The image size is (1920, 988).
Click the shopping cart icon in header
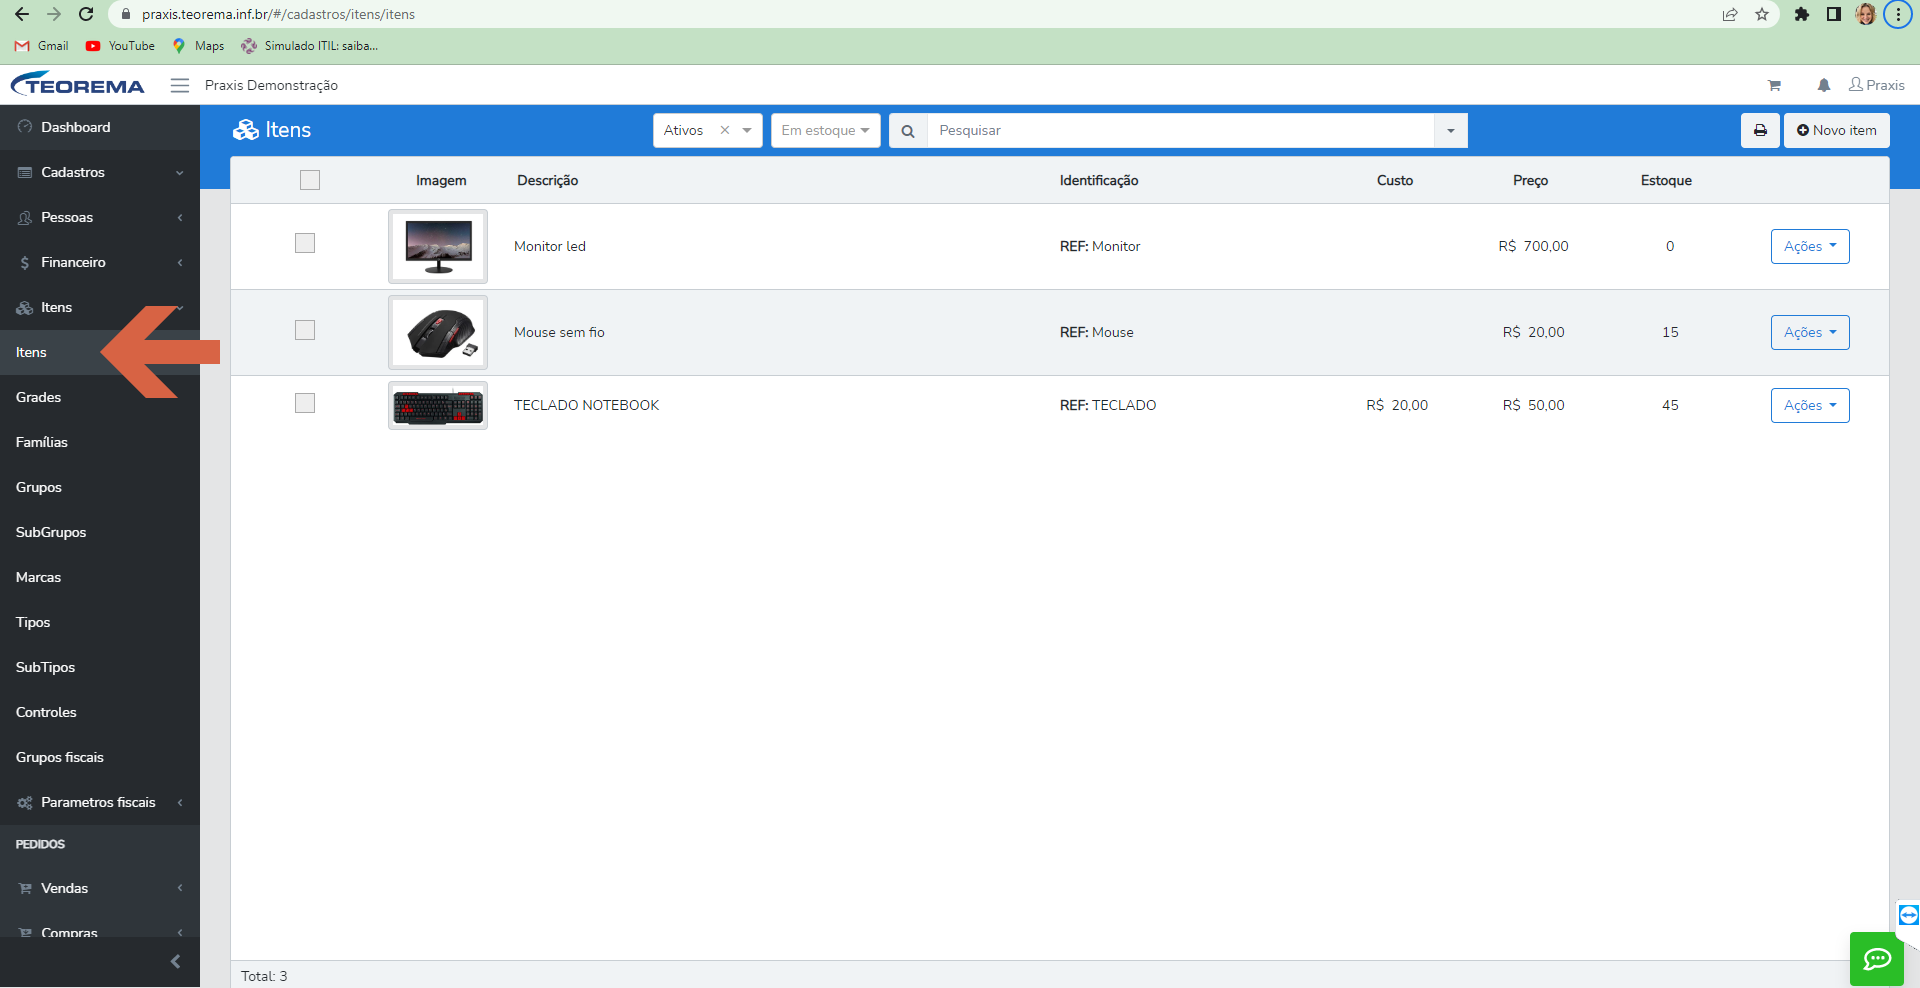point(1774,86)
